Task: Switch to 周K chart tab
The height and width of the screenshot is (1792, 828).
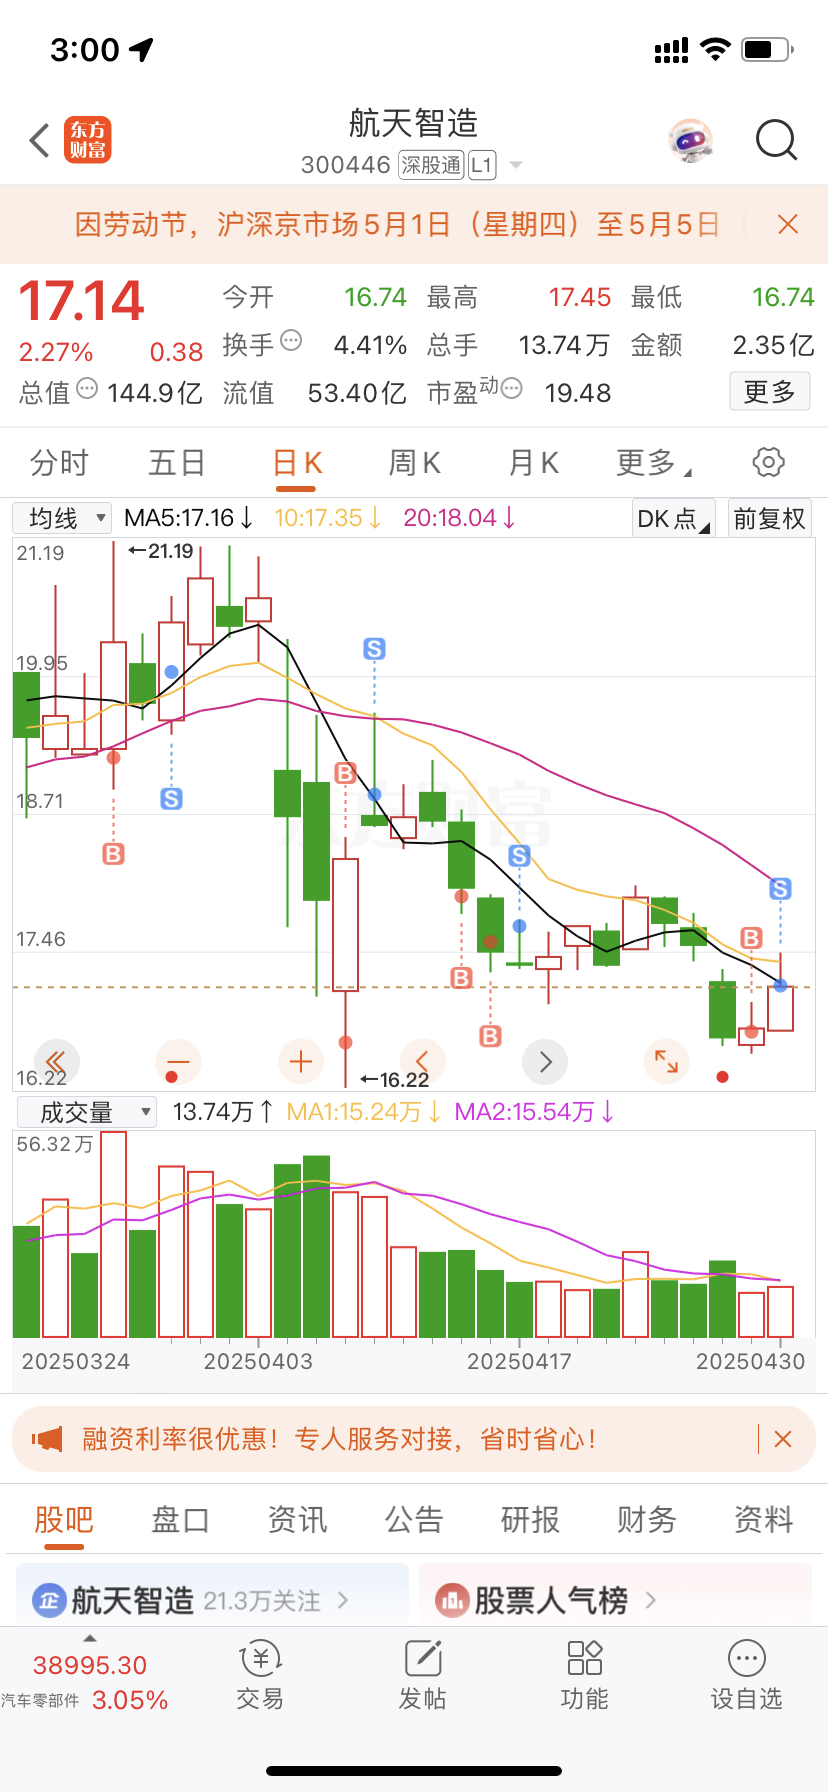Action: [x=414, y=463]
